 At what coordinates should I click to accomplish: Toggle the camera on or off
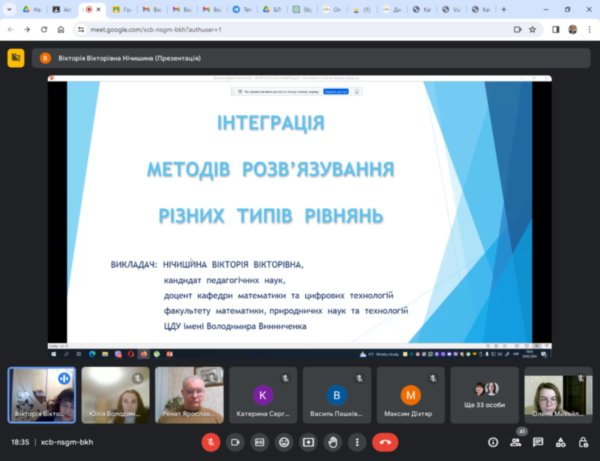point(236,441)
